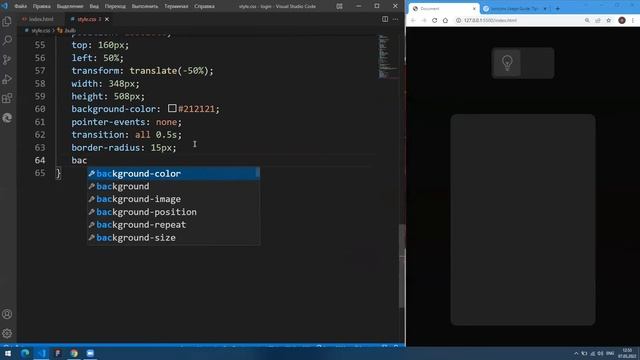Screen dimensions: 640x360
Task: Select plain background suggestion
Action: (x=173, y=186)
